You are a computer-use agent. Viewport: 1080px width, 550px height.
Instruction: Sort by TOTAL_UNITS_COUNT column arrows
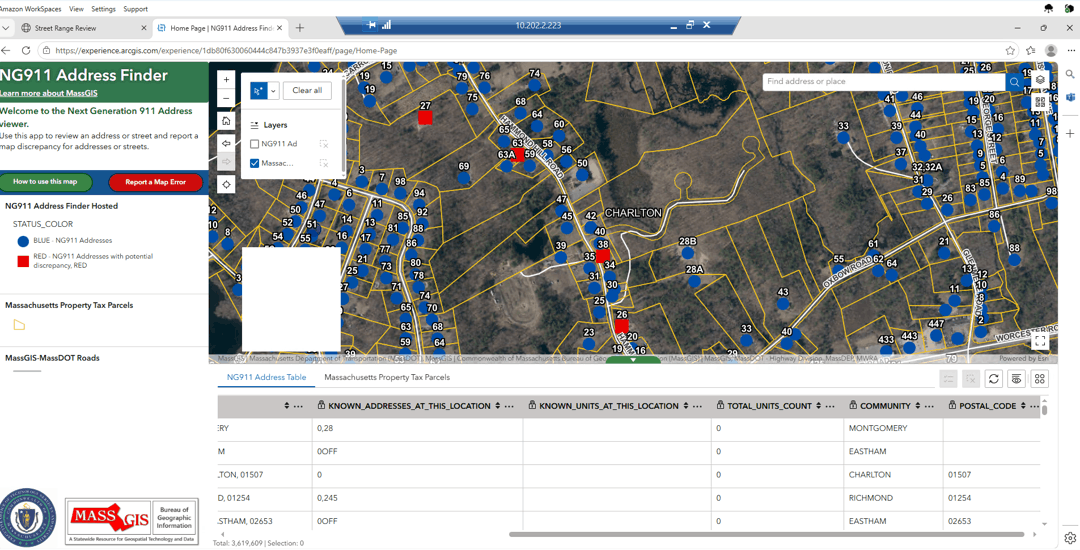[x=818, y=406]
